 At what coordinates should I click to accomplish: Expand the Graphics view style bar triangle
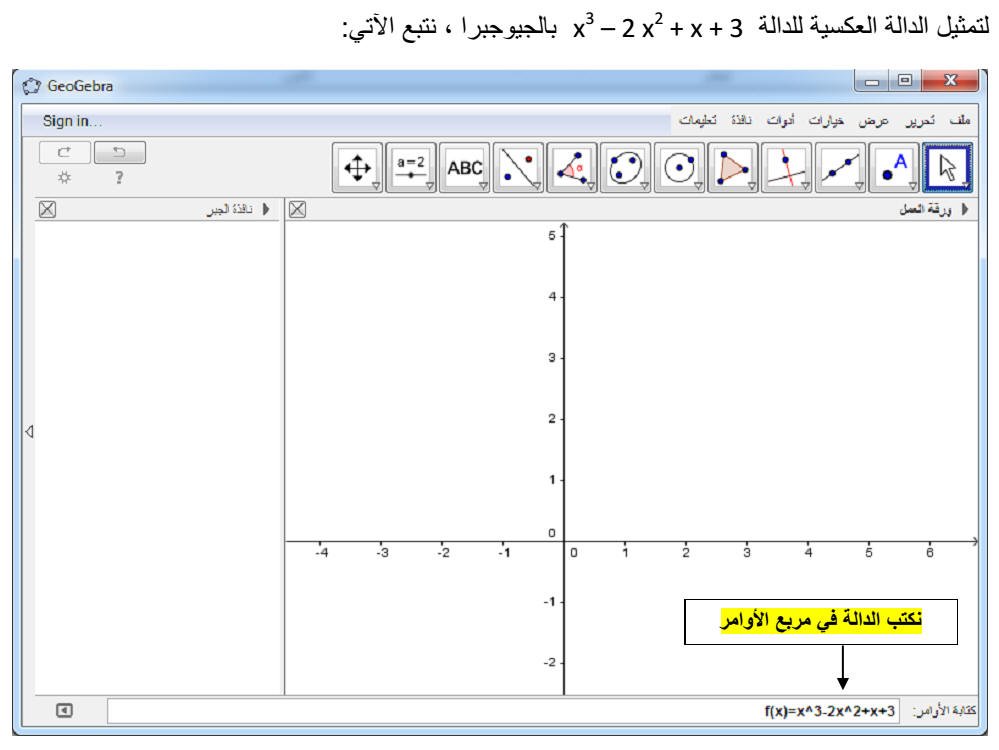[x=965, y=209]
